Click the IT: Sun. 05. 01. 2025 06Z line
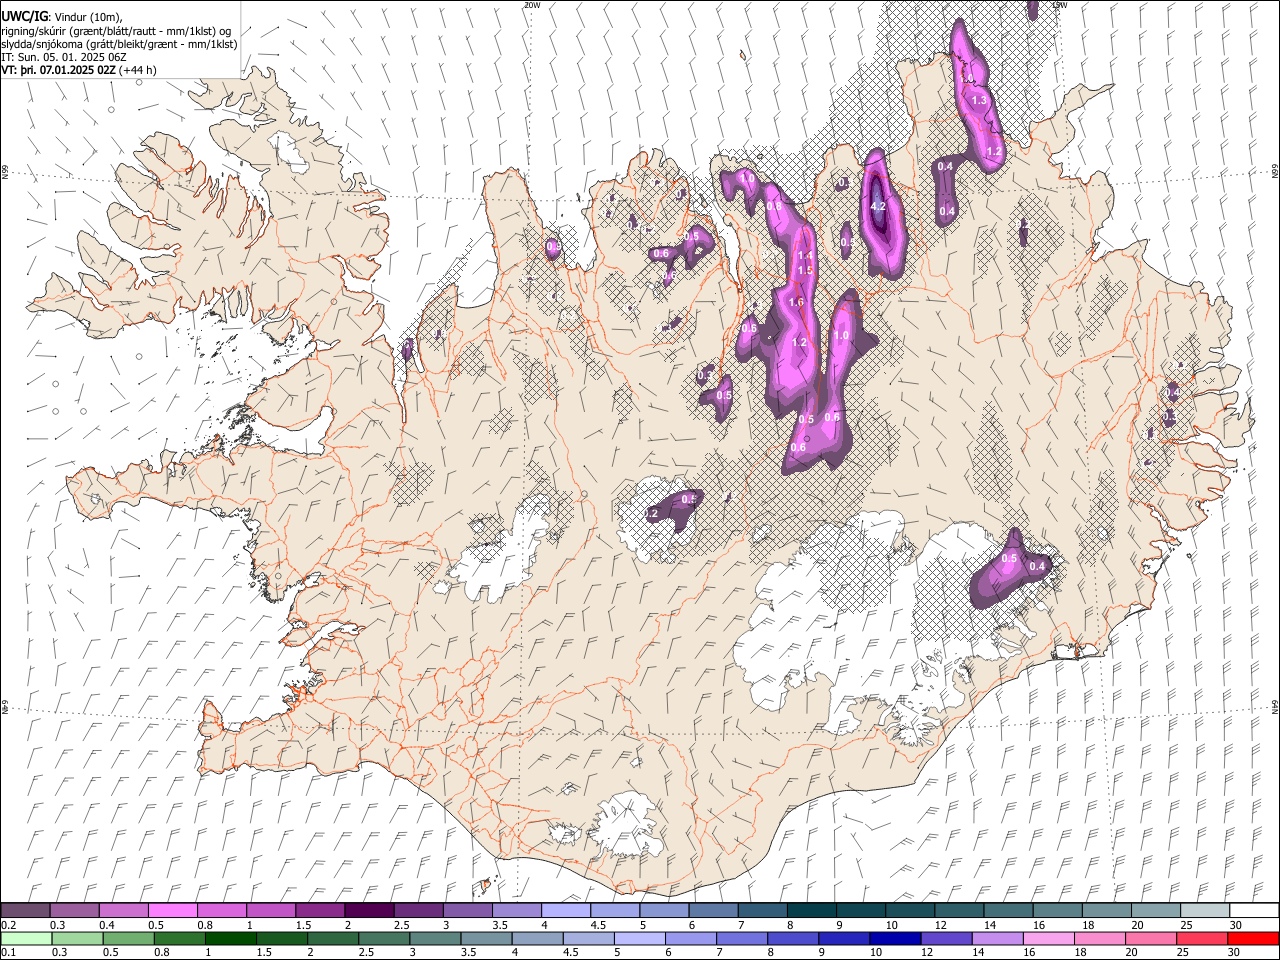This screenshot has height=960, width=1280. tap(64, 57)
